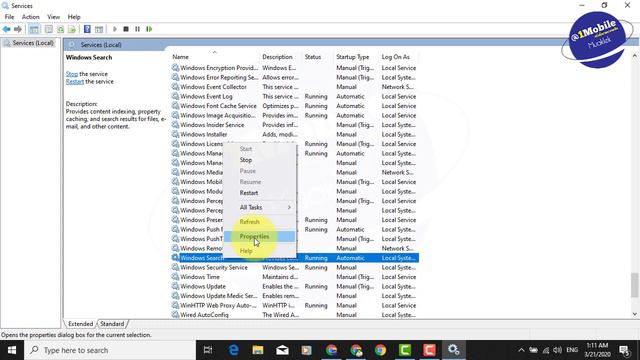
Task: Show hidden system tray icons
Action: click(x=521, y=350)
